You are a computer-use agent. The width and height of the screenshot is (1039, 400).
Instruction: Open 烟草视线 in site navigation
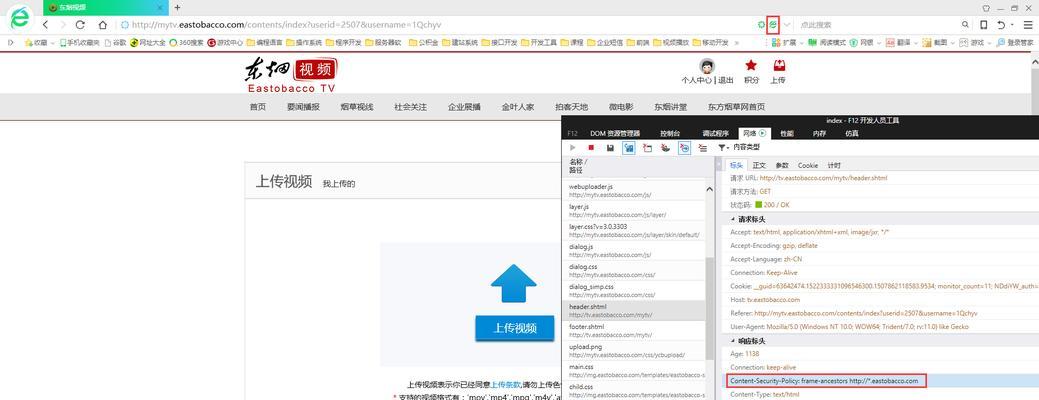pos(357,107)
